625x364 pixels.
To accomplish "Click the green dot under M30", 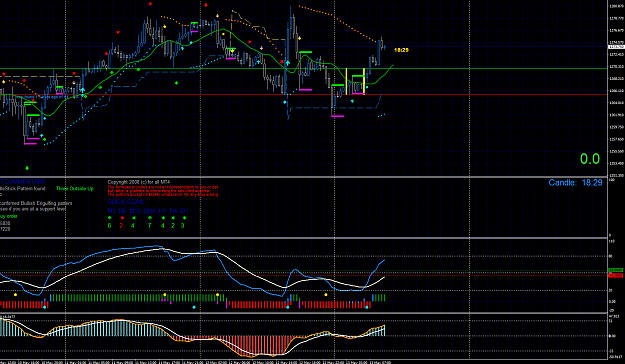I will (149, 218).
